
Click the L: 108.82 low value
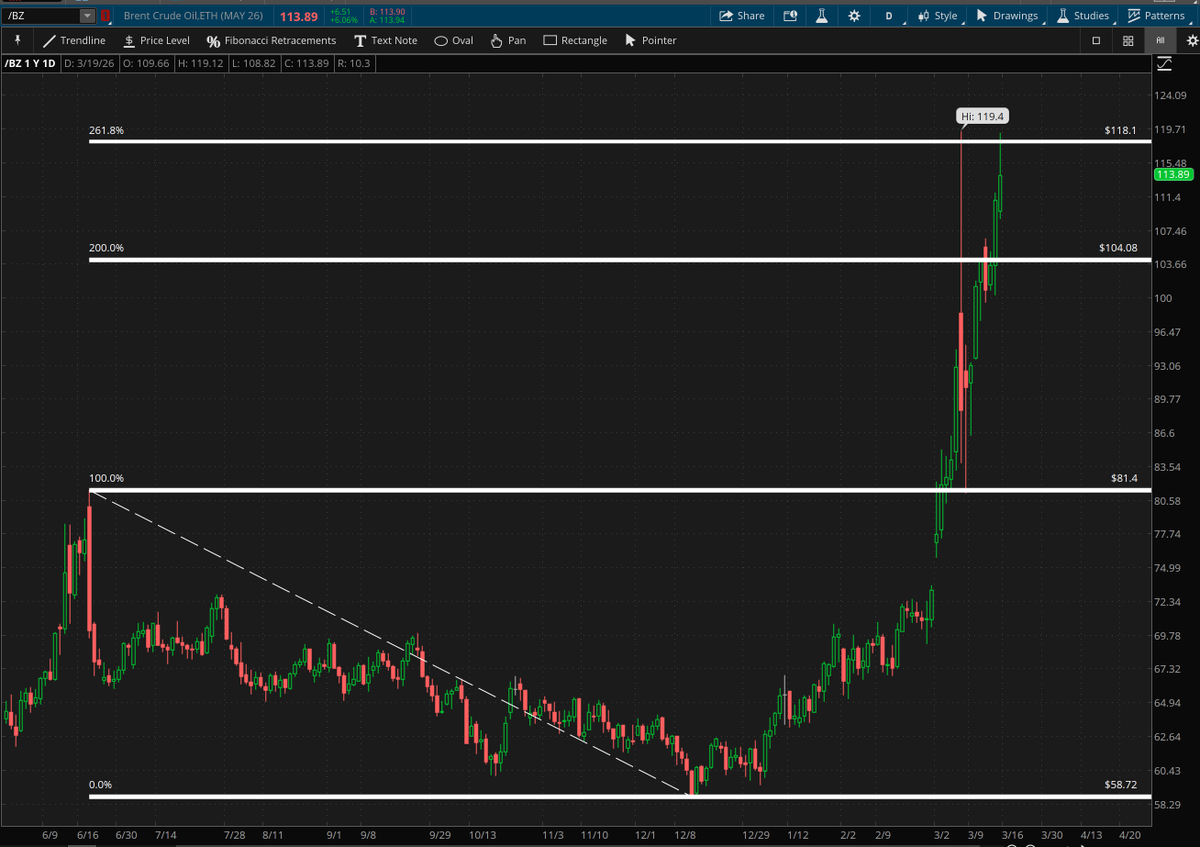pyautogui.click(x=255, y=64)
